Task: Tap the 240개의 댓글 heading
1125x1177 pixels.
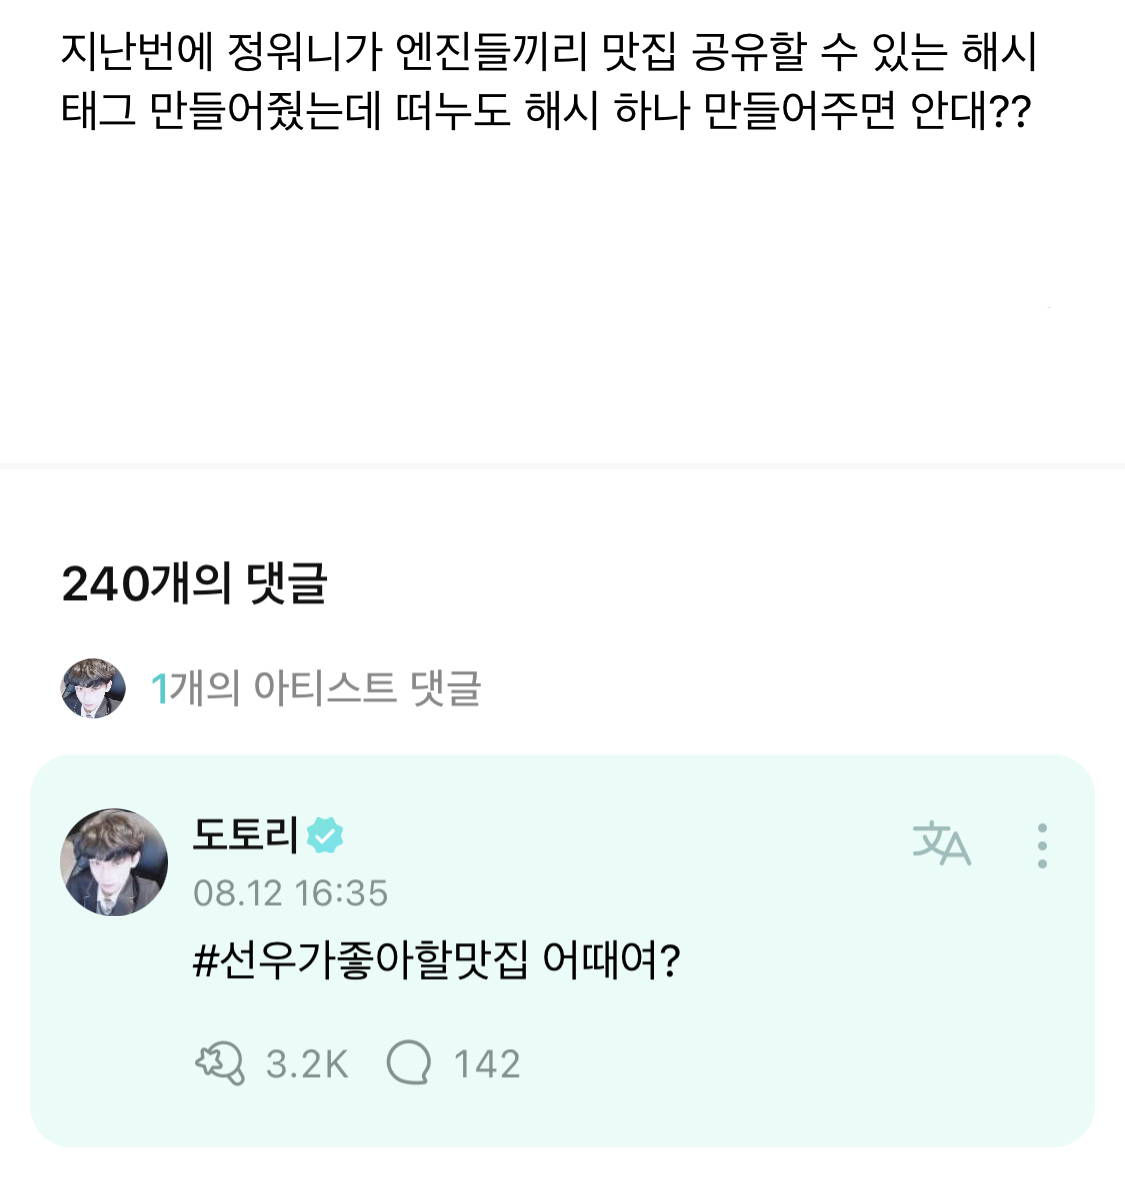Action: click(195, 584)
